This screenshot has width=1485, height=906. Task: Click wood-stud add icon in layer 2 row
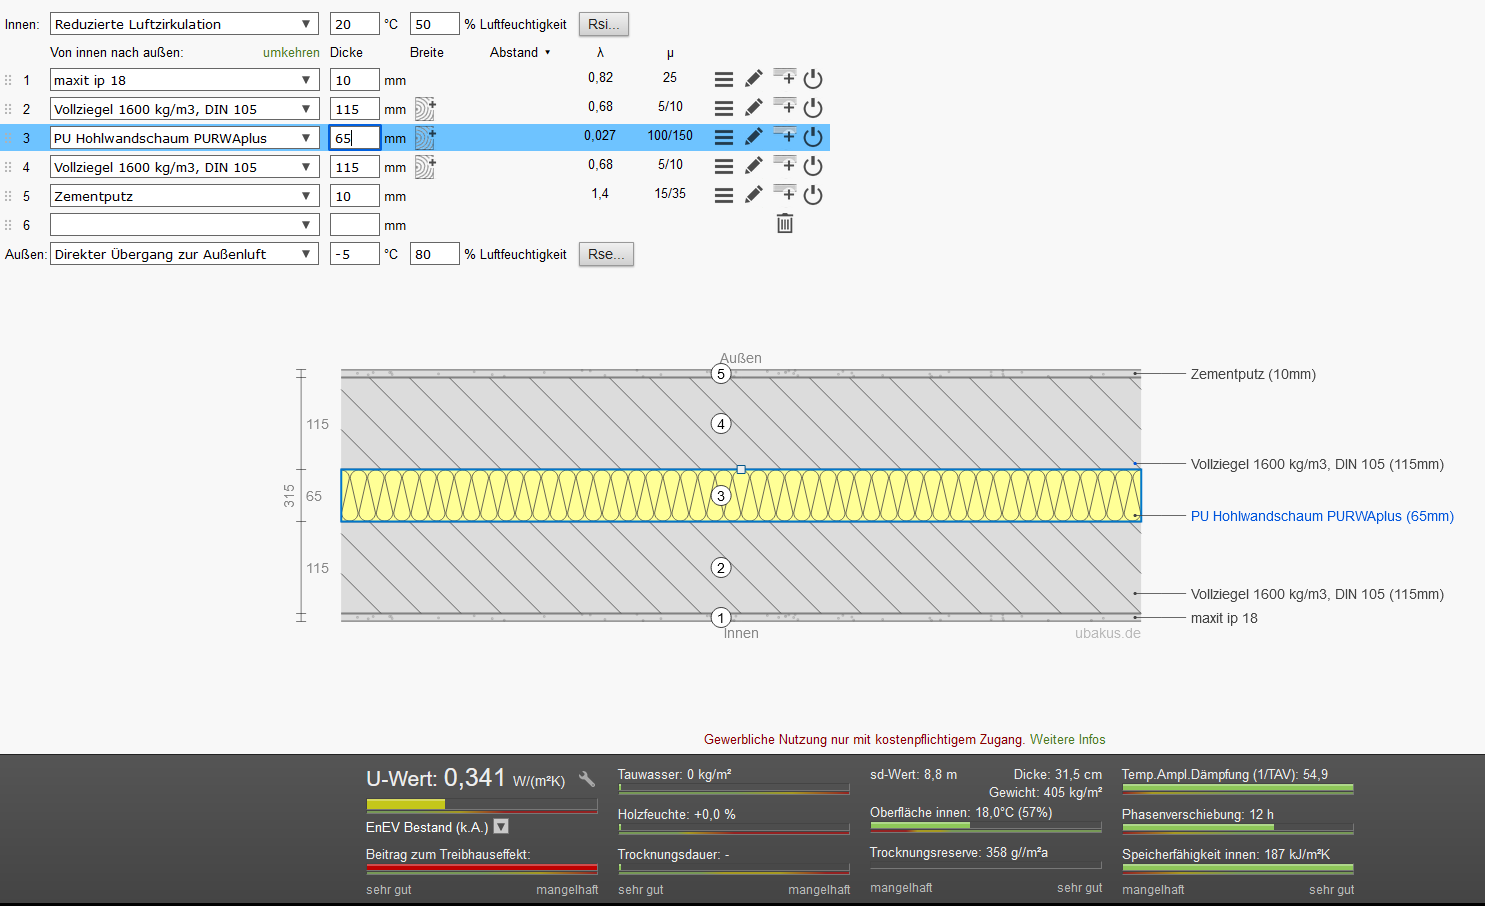pos(425,109)
